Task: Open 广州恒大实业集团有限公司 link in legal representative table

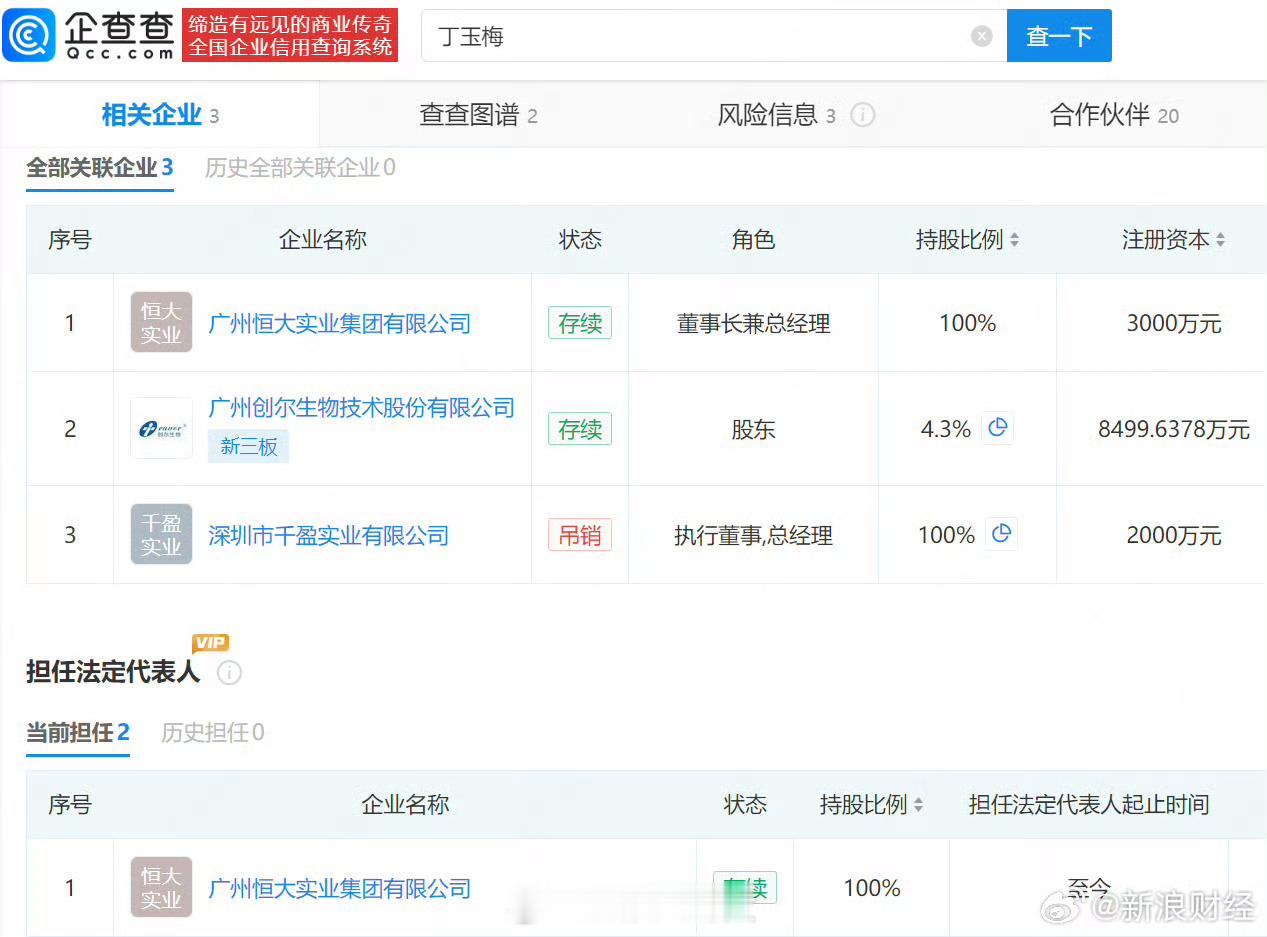Action: [339, 888]
